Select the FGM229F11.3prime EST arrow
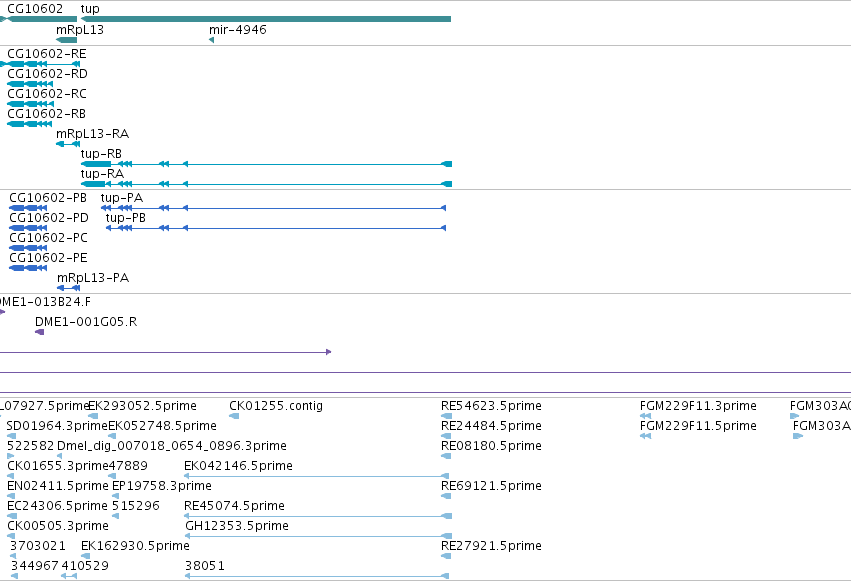 [645, 416]
